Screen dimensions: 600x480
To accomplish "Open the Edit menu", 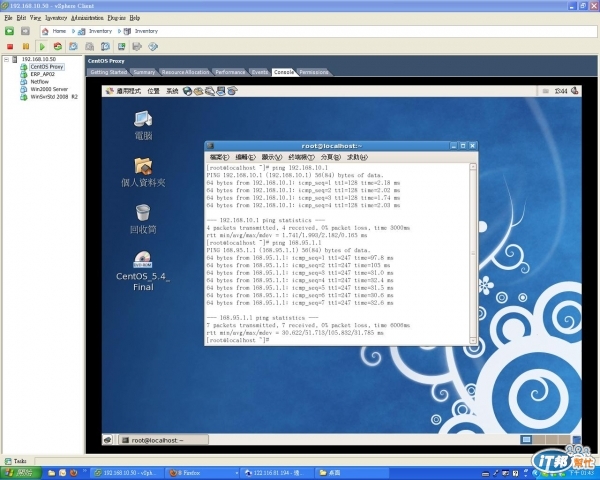I will tap(21, 18).
